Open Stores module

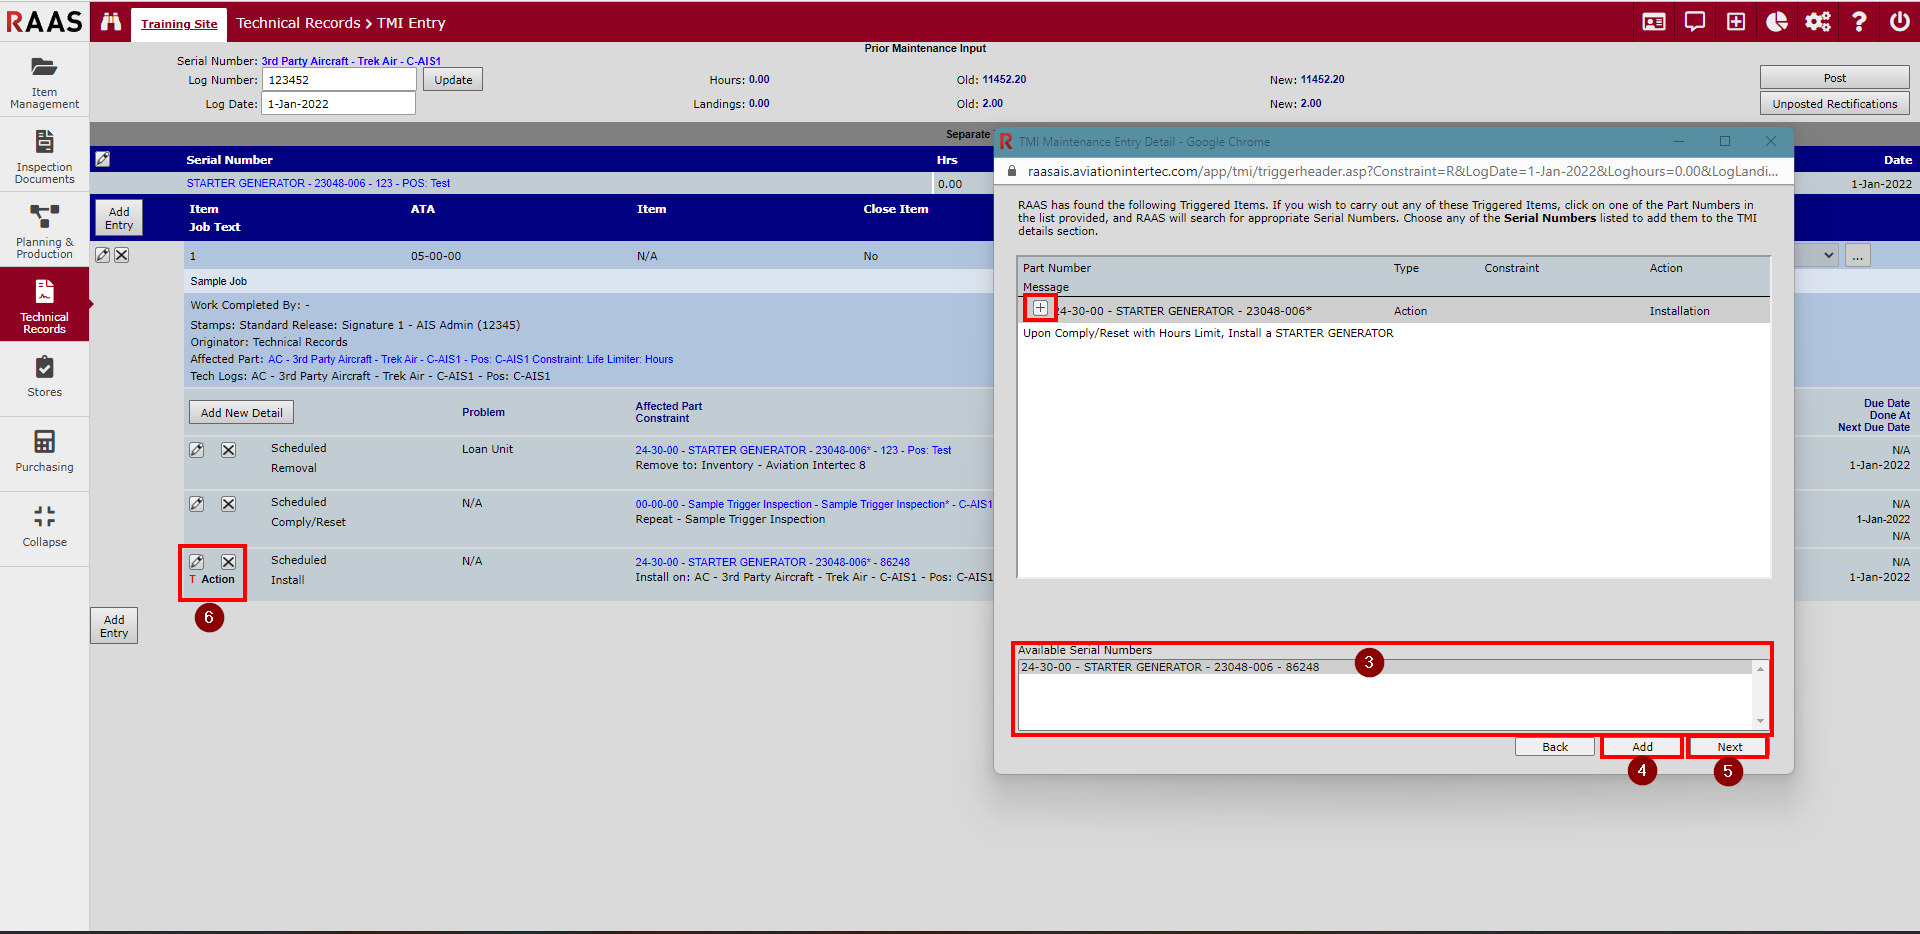(44, 378)
